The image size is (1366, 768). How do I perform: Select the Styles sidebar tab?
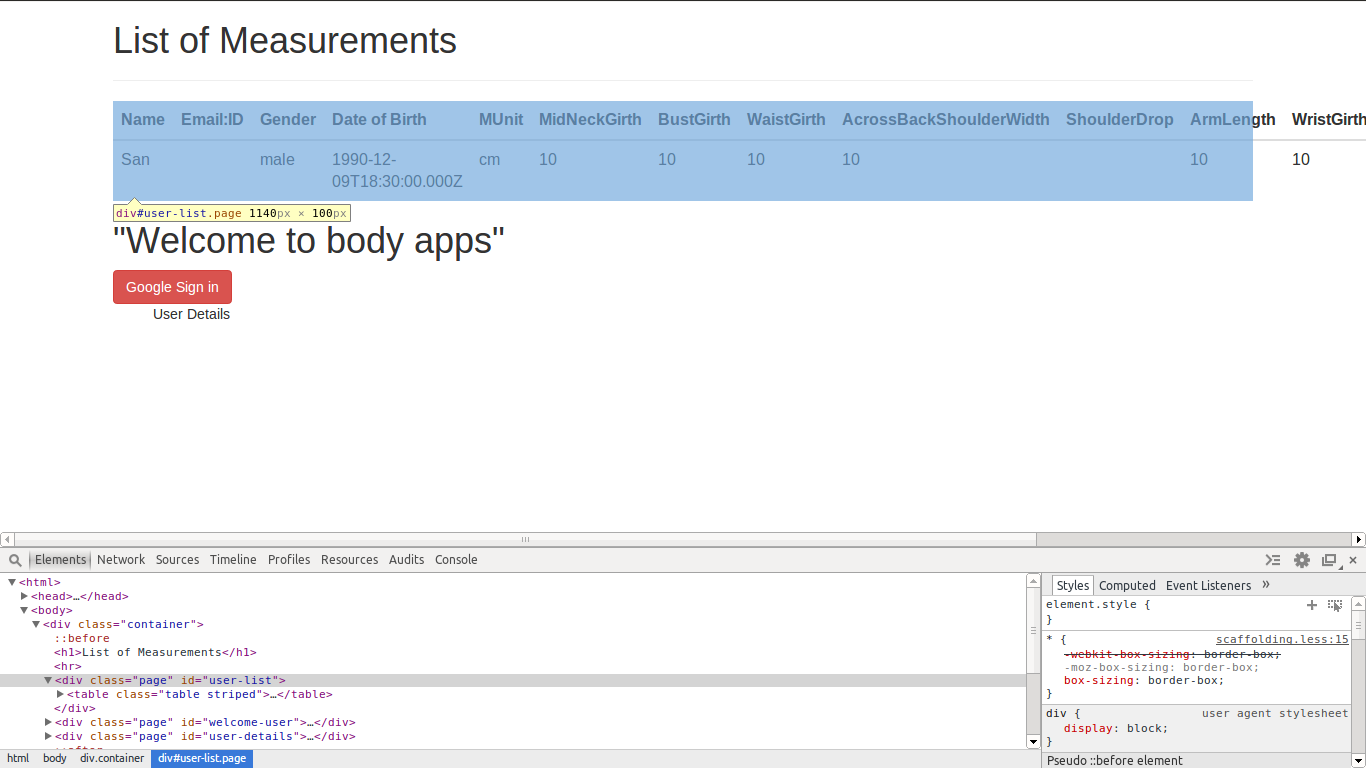[x=1072, y=586]
